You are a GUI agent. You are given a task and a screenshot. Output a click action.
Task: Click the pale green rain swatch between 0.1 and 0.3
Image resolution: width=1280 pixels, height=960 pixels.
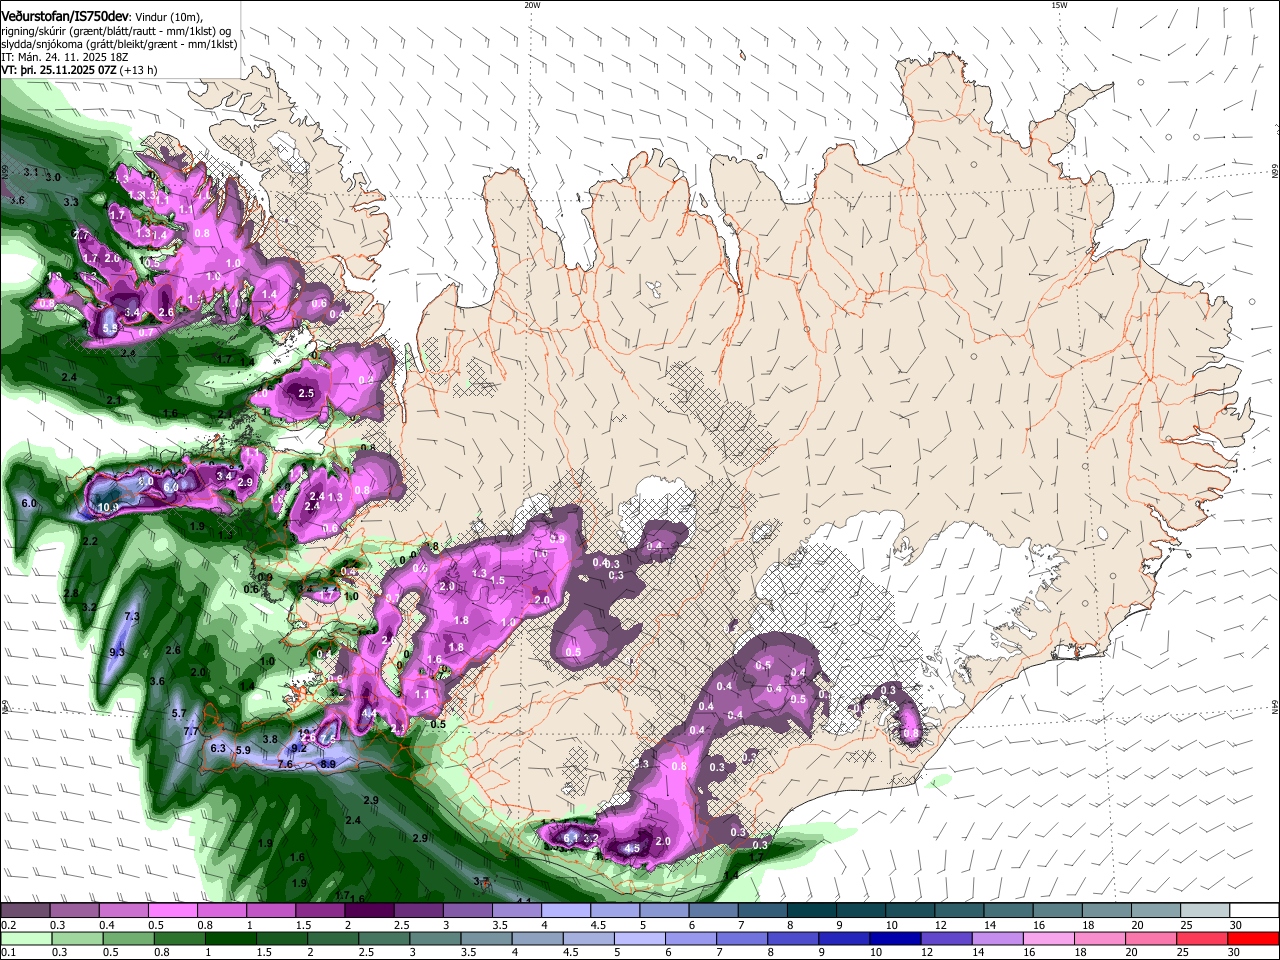pos(25,938)
